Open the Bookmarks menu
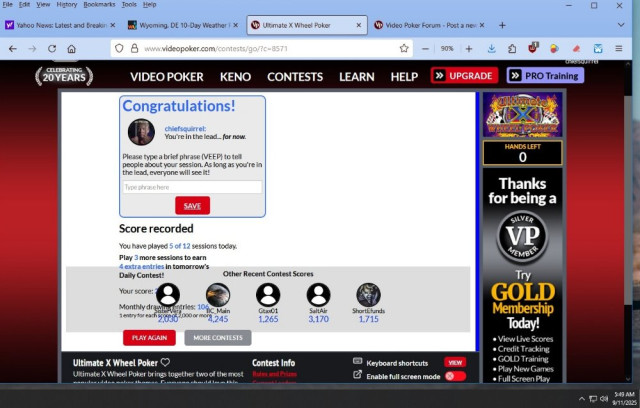The height and width of the screenshot is (408, 640). coord(99,4)
